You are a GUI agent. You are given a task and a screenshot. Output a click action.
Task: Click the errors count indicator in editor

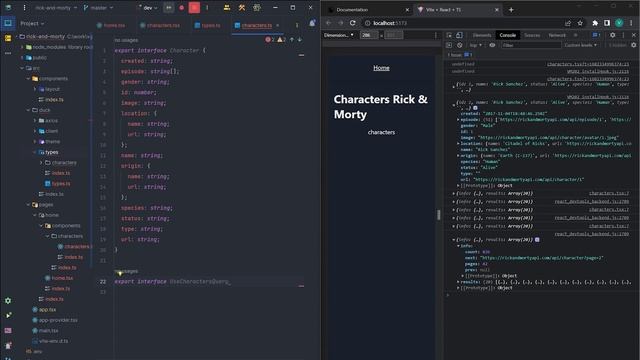pyautogui.click(x=269, y=40)
